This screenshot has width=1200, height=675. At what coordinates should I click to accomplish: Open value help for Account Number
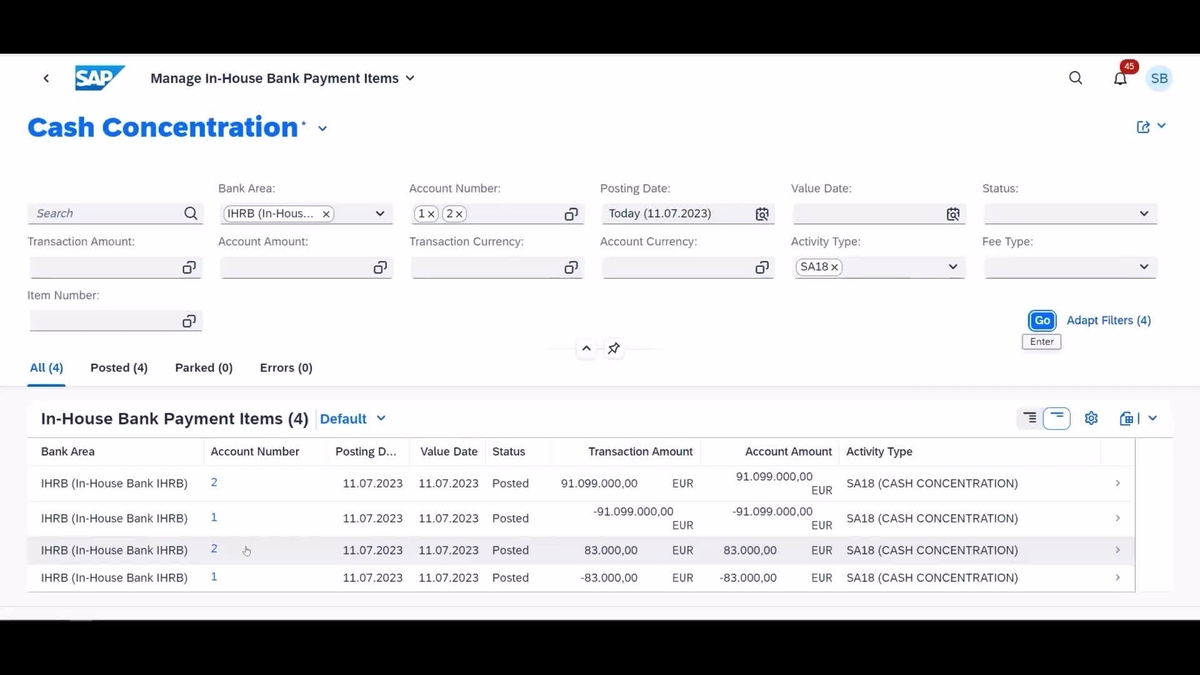[570, 213]
